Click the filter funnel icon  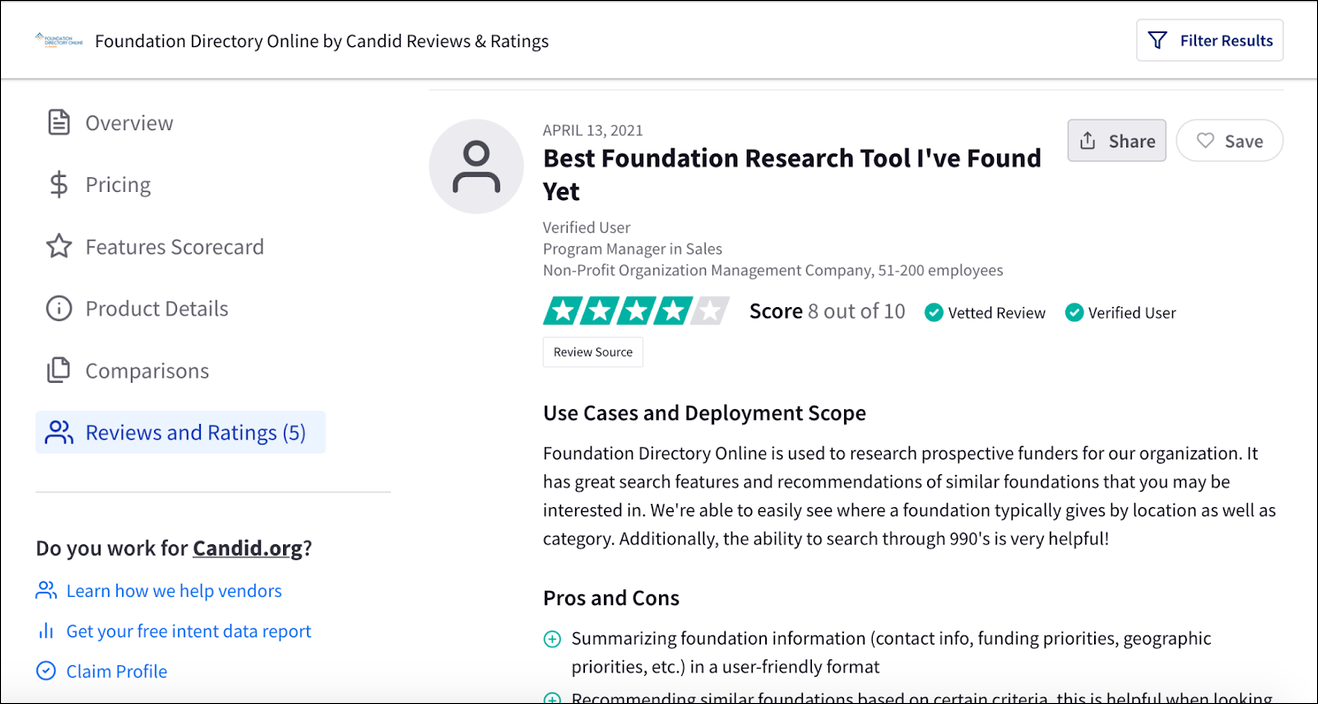(1158, 40)
